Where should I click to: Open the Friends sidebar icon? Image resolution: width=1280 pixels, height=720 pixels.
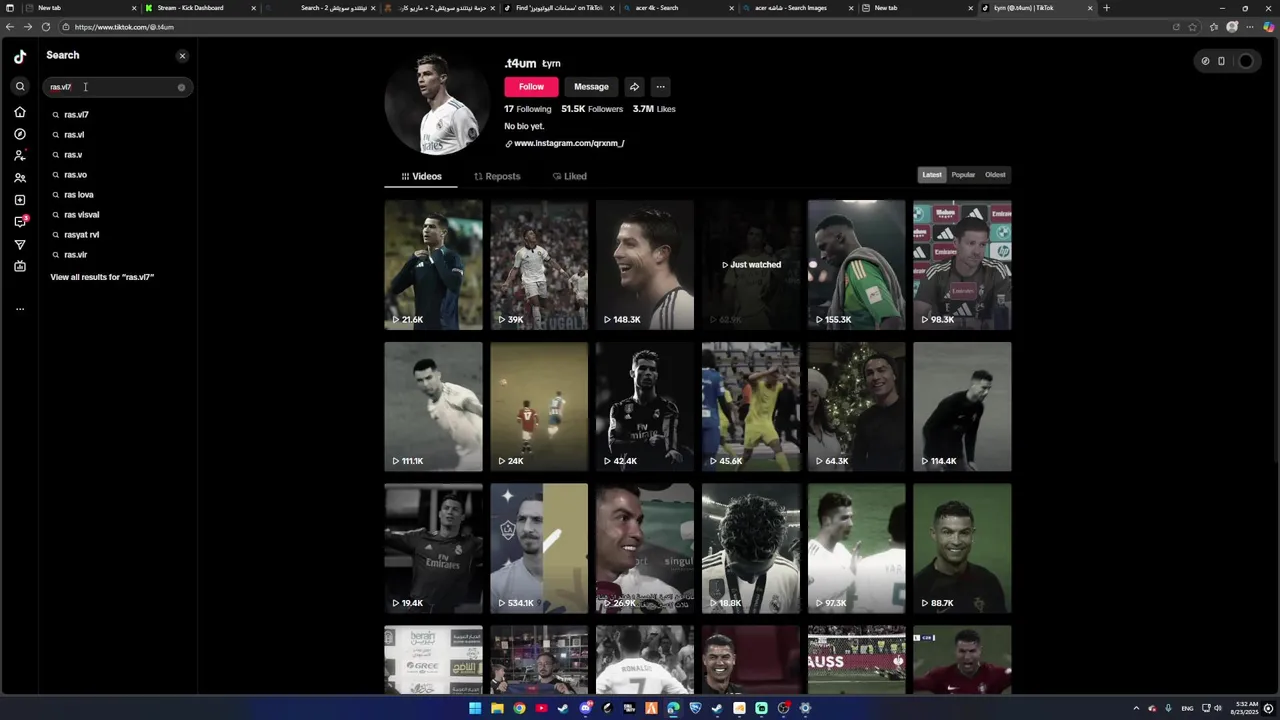[x=20, y=178]
